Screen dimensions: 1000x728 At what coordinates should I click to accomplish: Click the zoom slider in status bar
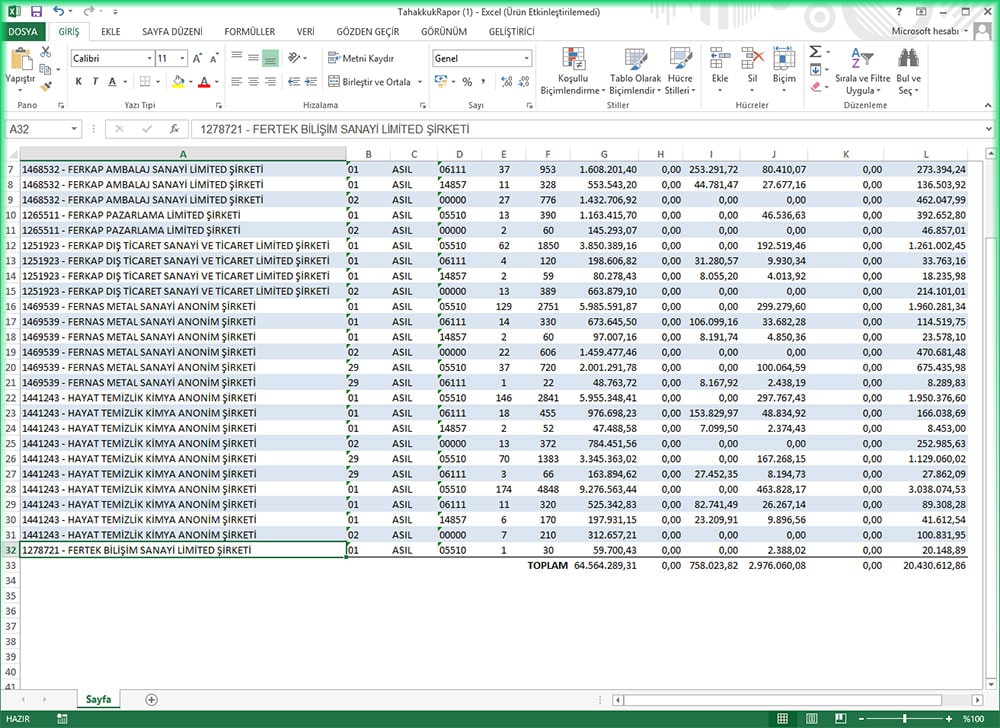click(x=905, y=719)
